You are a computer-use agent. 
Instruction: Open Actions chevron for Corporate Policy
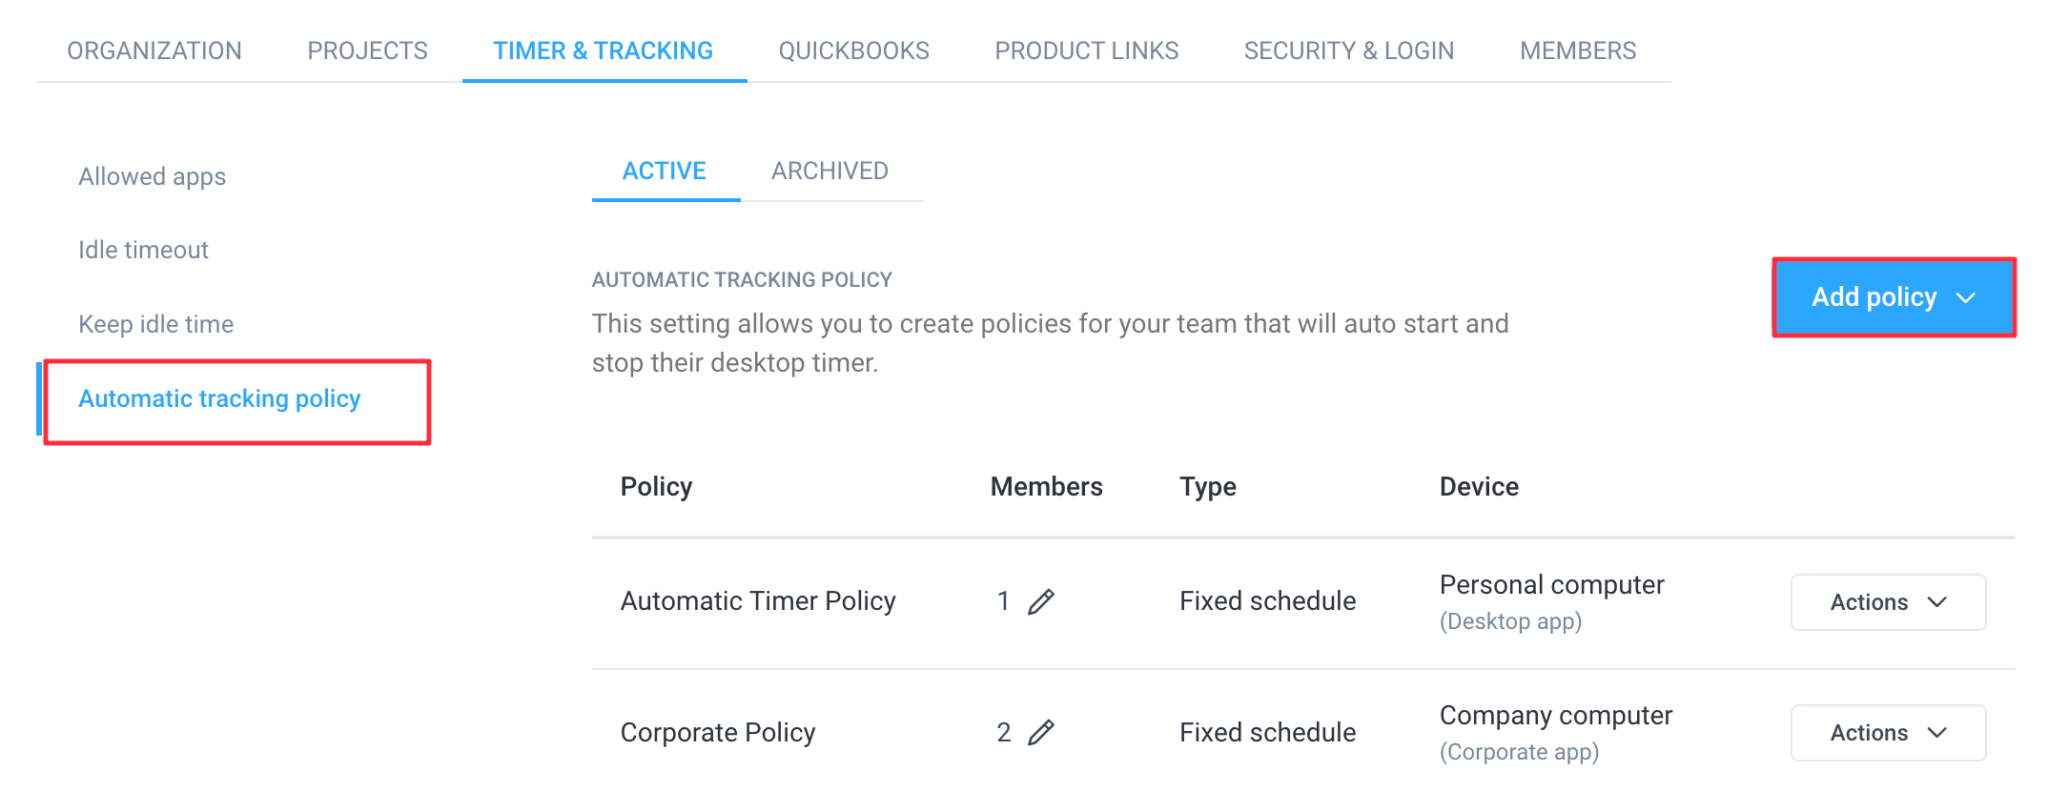point(1938,732)
